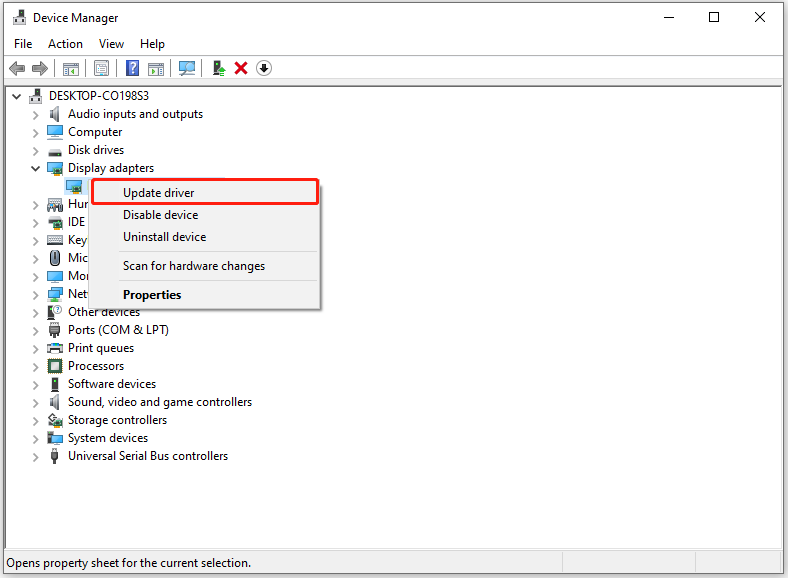Image resolution: width=788 pixels, height=578 pixels.
Task: Click the Display adapters category icon
Action: pos(55,168)
